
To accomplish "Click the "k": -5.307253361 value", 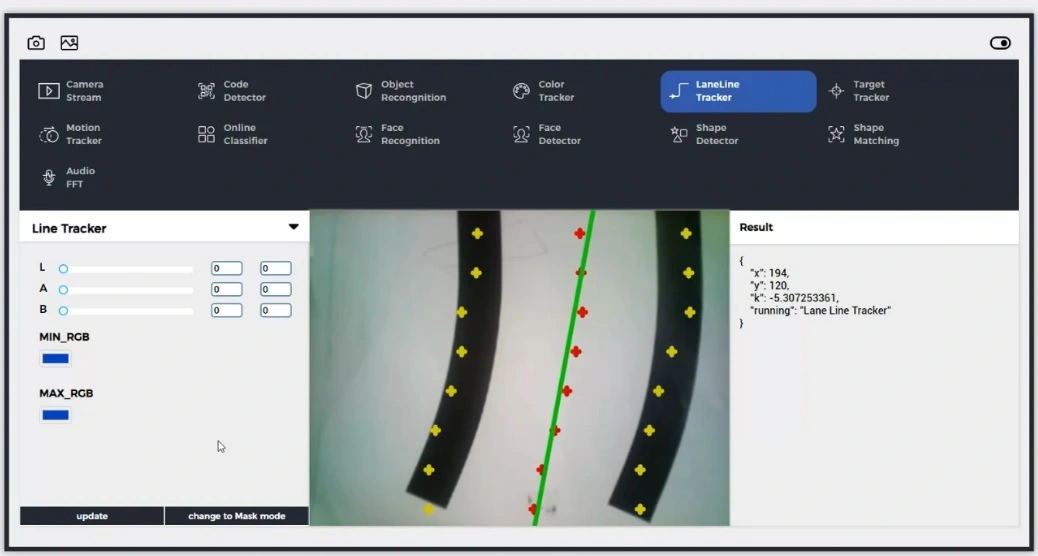I will click(x=794, y=298).
